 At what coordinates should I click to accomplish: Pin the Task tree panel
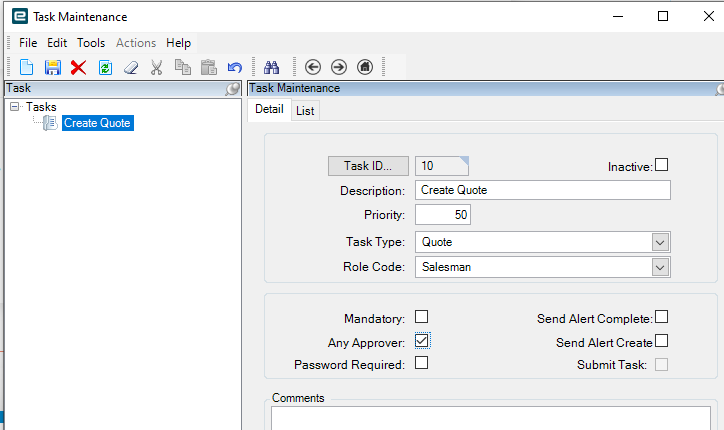pos(233,88)
